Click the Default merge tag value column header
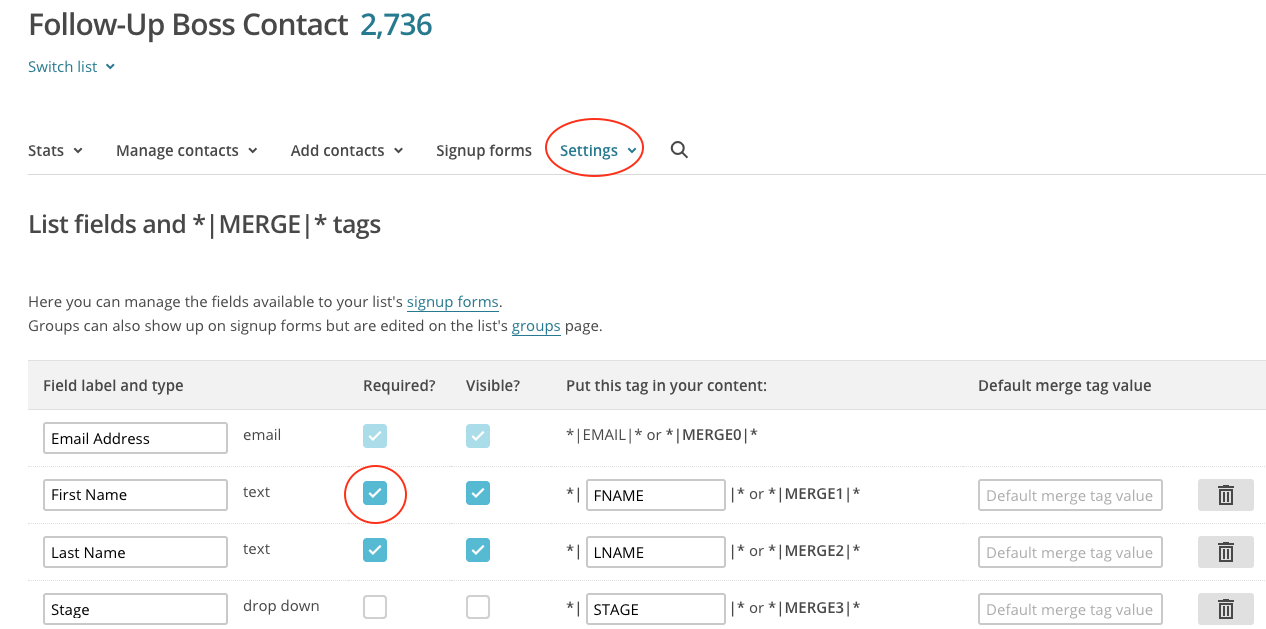1266x629 pixels. click(1065, 386)
